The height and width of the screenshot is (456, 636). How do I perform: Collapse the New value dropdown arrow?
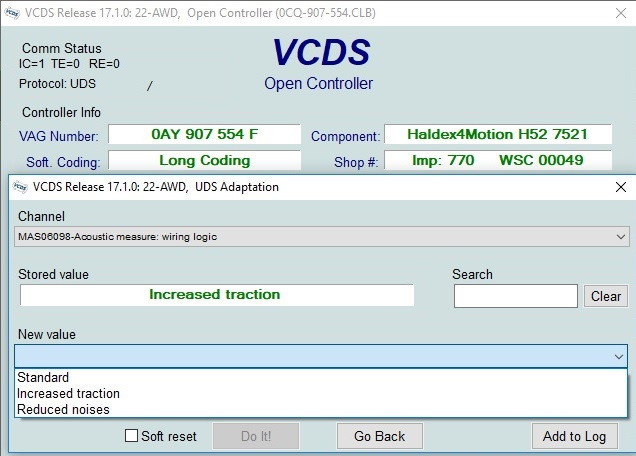click(619, 357)
